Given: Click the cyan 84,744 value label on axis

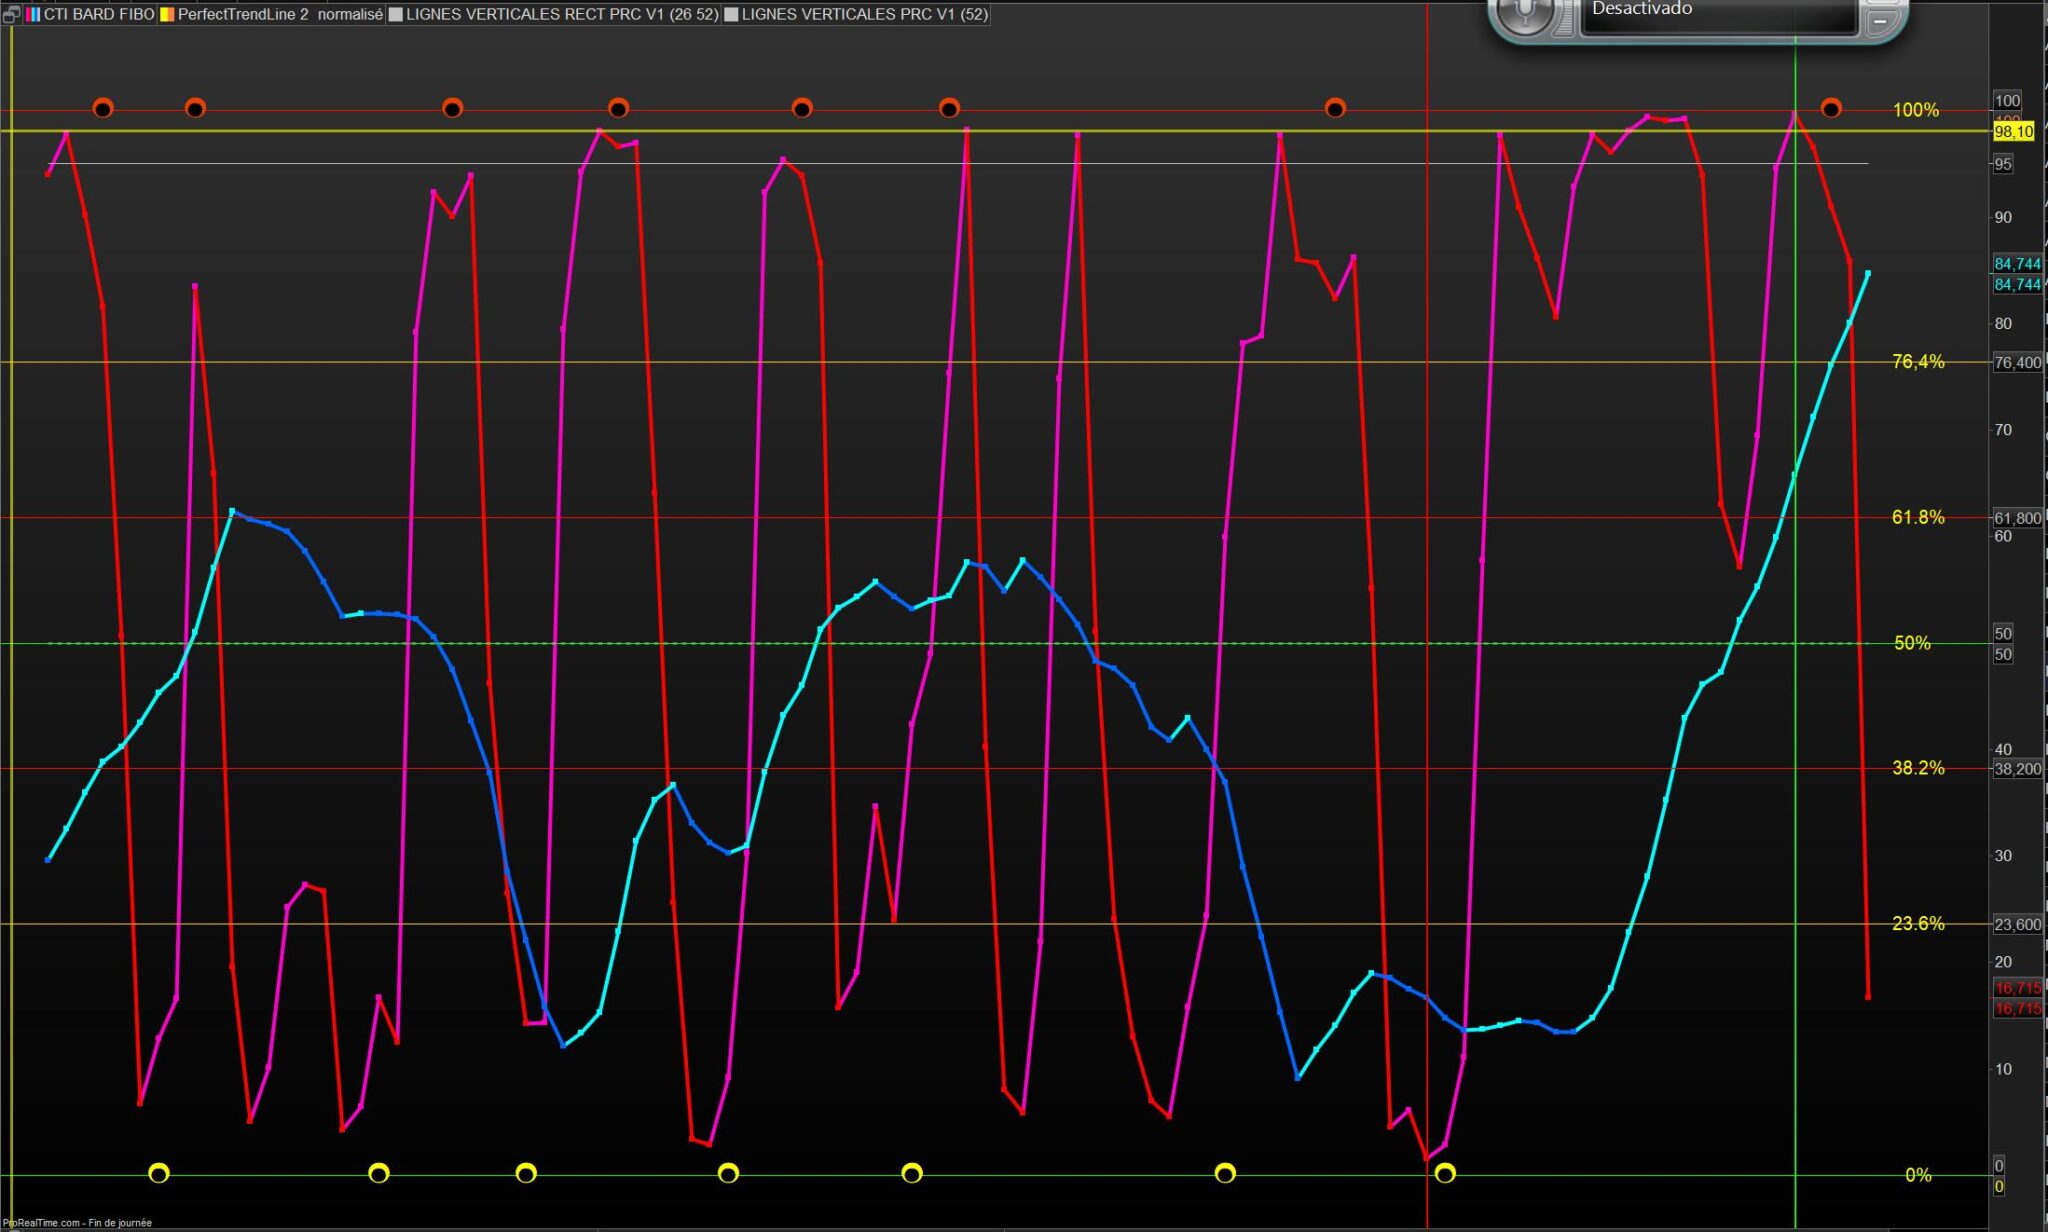Looking at the screenshot, I should (x=2017, y=264).
